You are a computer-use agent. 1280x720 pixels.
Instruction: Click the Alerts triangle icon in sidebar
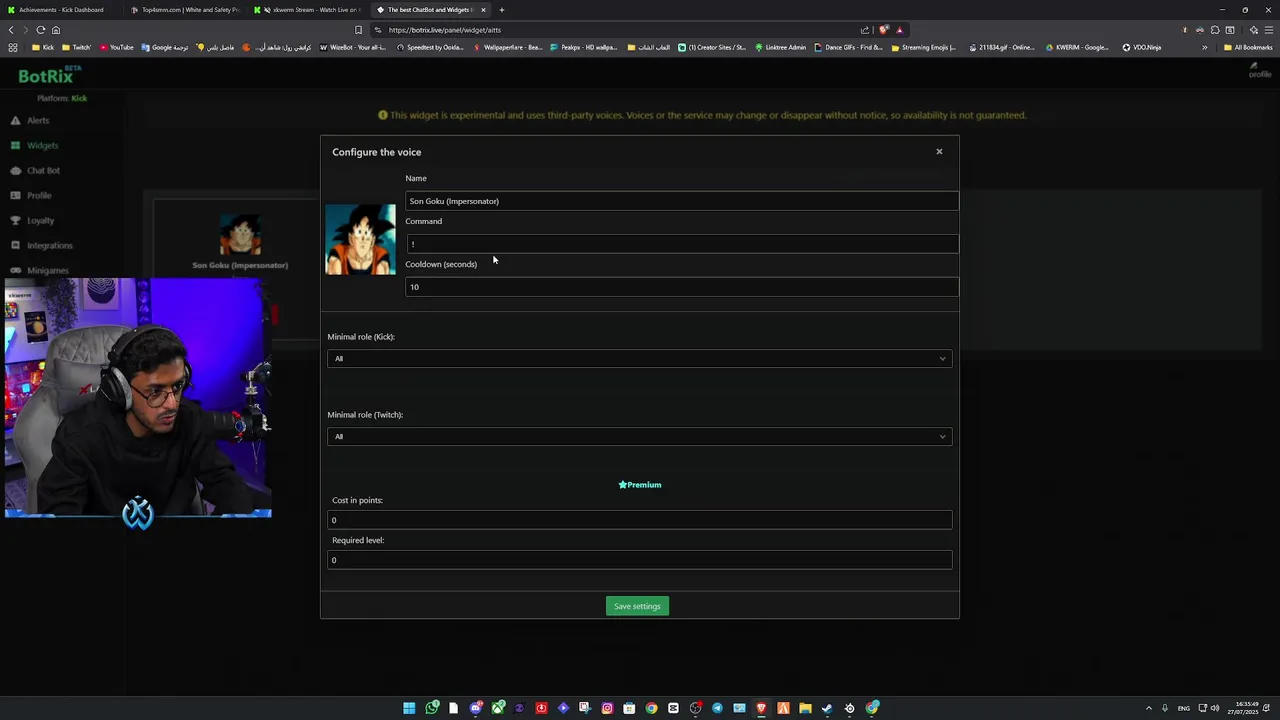(15, 121)
